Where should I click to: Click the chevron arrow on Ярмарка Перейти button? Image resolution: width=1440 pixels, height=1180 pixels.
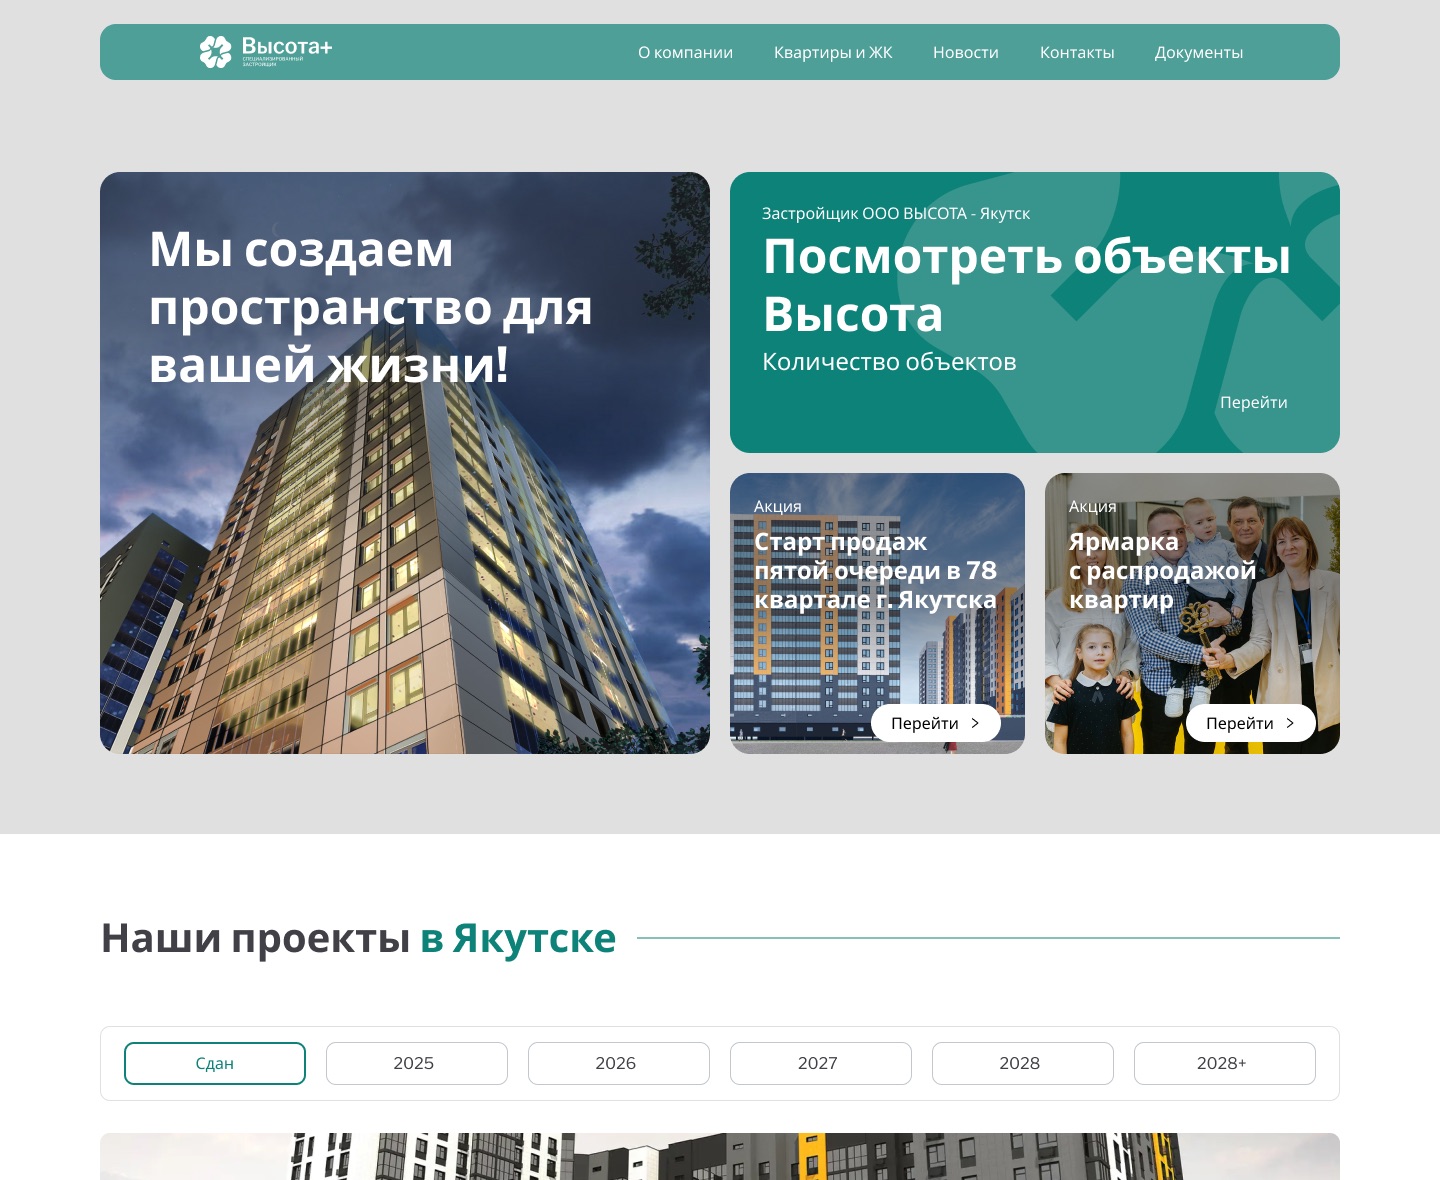coord(1290,723)
